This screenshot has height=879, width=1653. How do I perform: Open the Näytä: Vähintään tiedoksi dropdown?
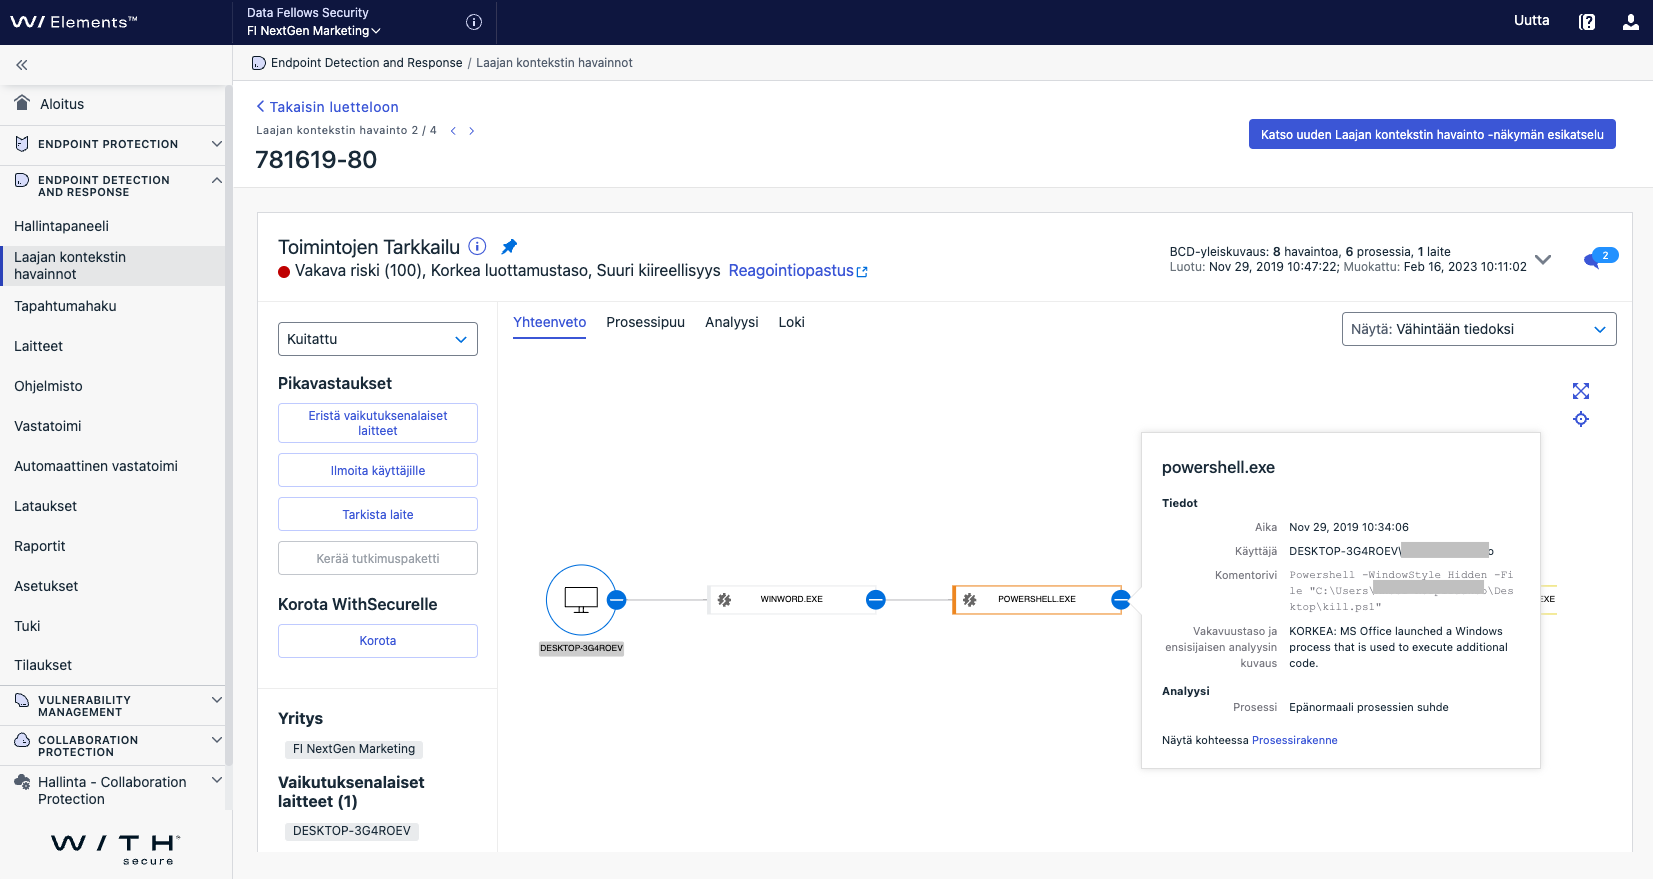pyautogui.click(x=1478, y=329)
